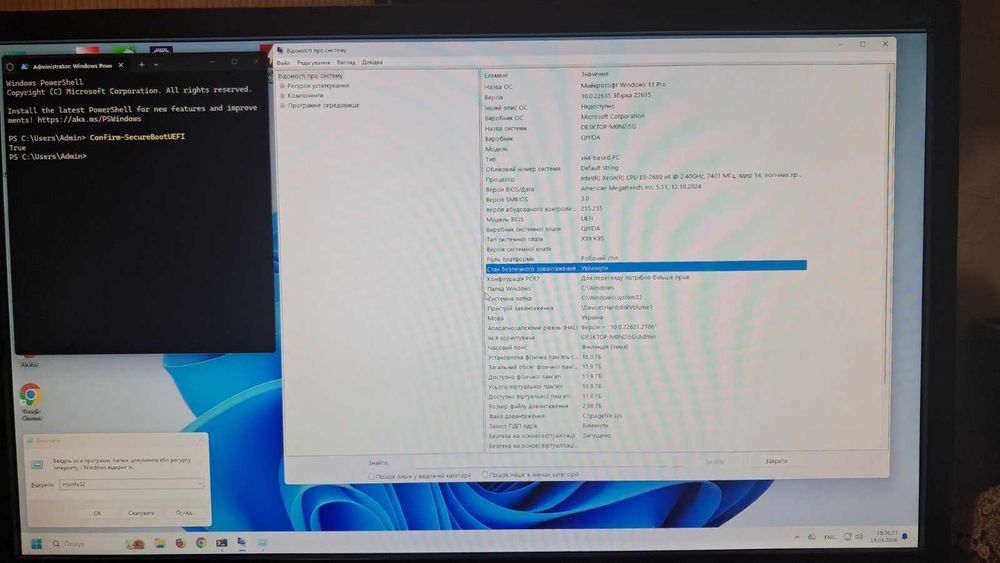The width and height of the screenshot is (1000, 563).
Task: Activate the Run dialog taskbar icon
Action: [262, 543]
